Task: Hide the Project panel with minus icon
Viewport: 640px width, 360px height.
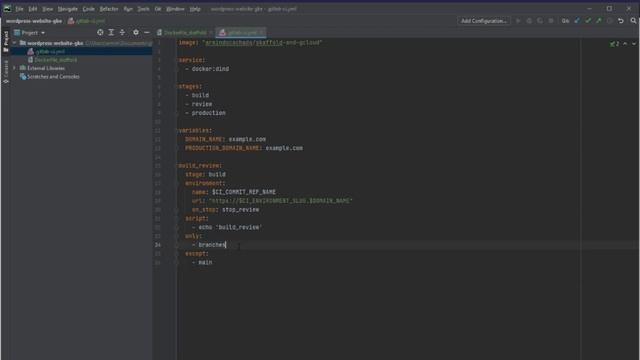Action: (x=147, y=32)
